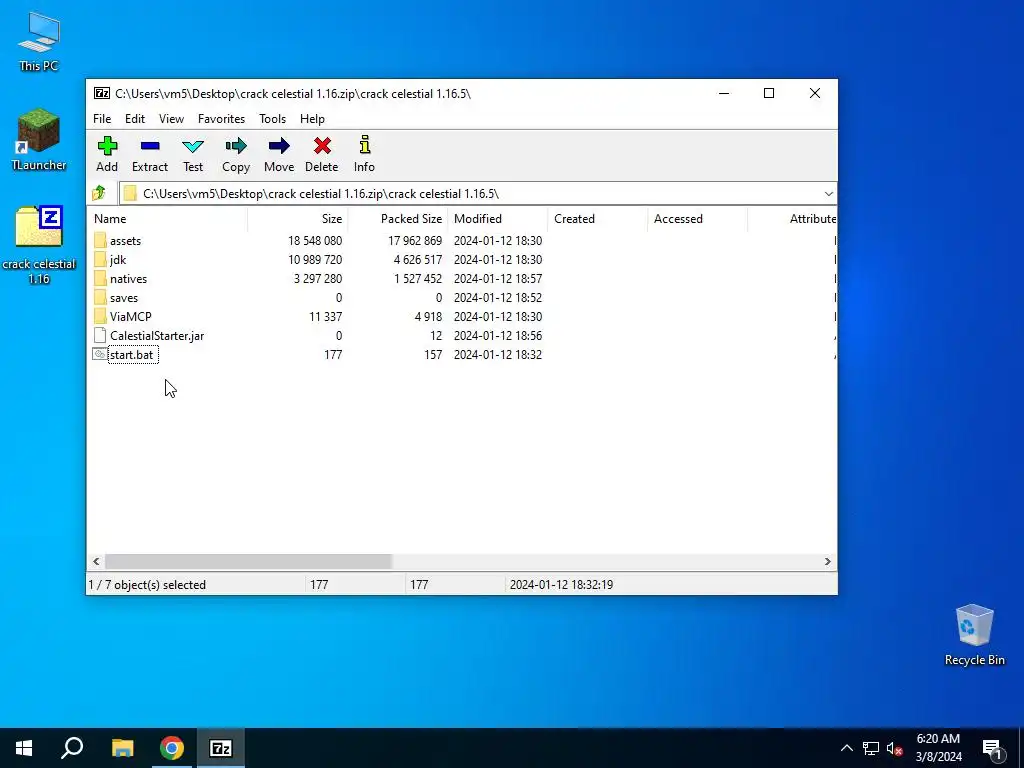Click status bar selection count text
The height and width of the screenshot is (768, 1024).
[x=147, y=584]
